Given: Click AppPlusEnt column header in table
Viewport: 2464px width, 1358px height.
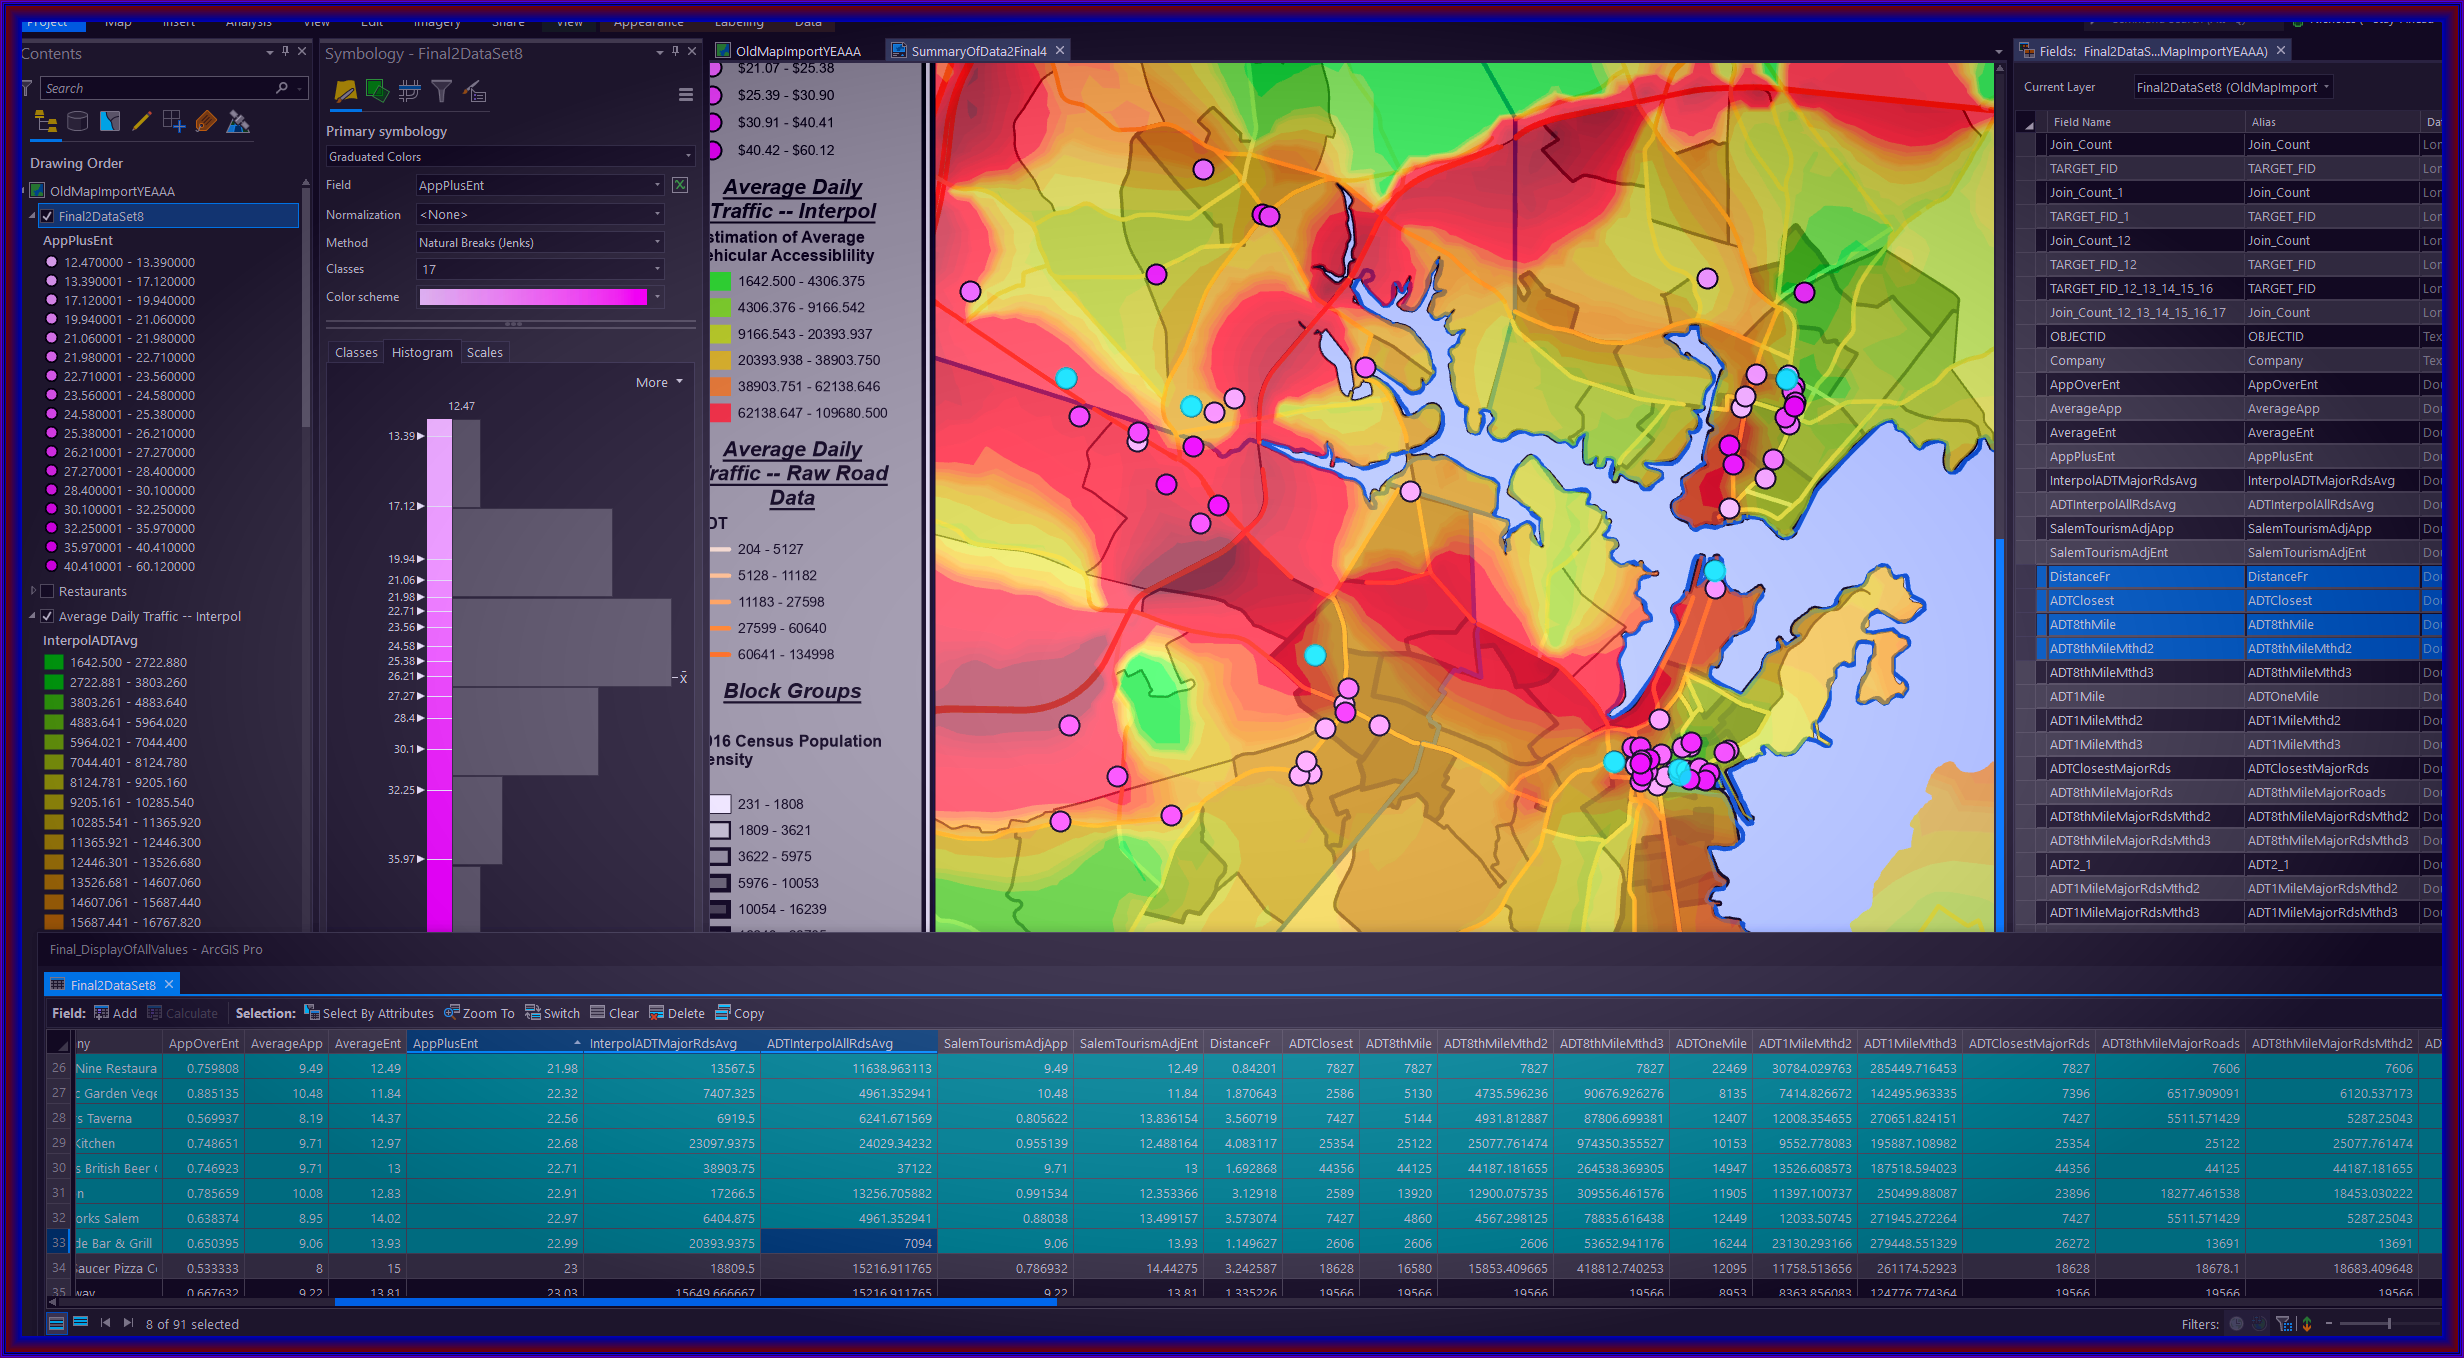Looking at the screenshot, I should click(495, 1043).
